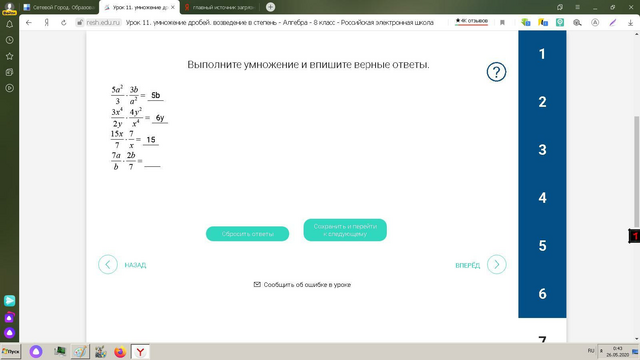
Task: Open history clock icon in sidebar
Action: pos(9,40)
